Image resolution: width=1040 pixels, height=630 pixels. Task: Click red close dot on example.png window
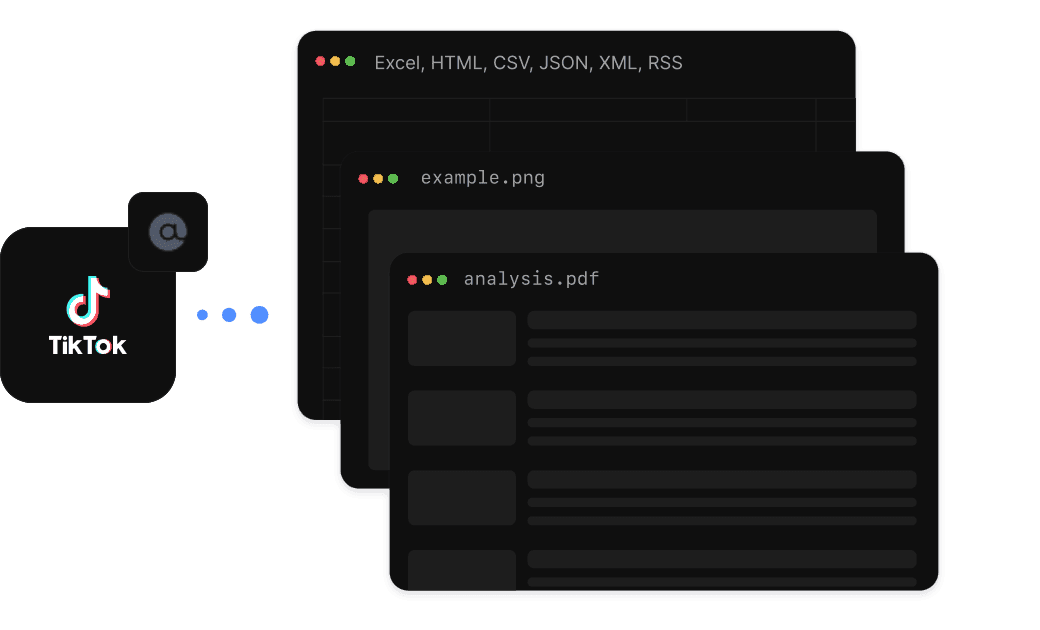click(363, 178)
